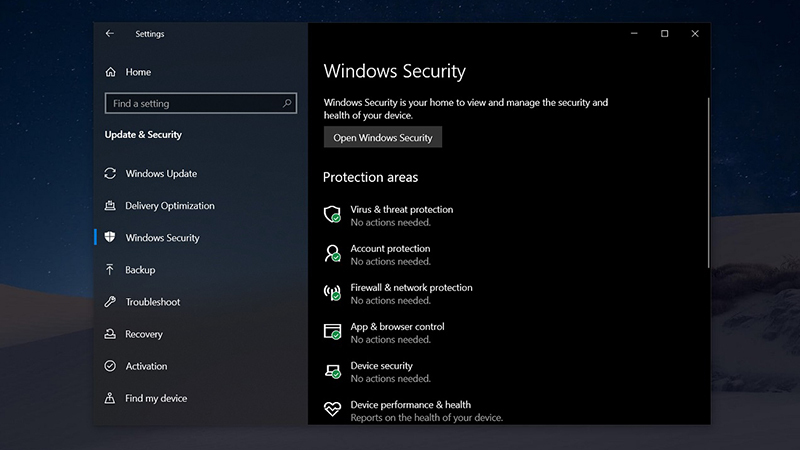Select the Windows Update sync icon

(x=110, y=173)
